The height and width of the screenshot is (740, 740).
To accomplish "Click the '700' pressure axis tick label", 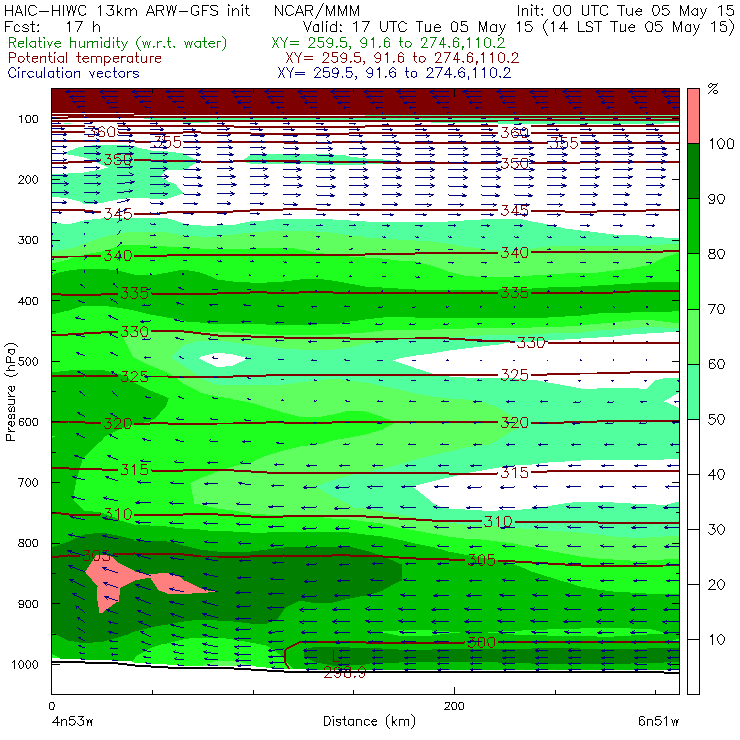I will pyautogui.click(x=28, y=482).
